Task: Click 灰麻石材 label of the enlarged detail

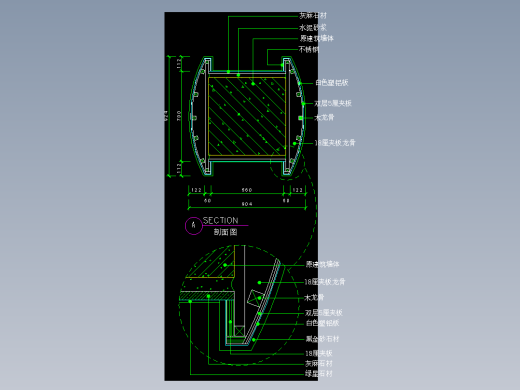Action: (x=319, y=363)
